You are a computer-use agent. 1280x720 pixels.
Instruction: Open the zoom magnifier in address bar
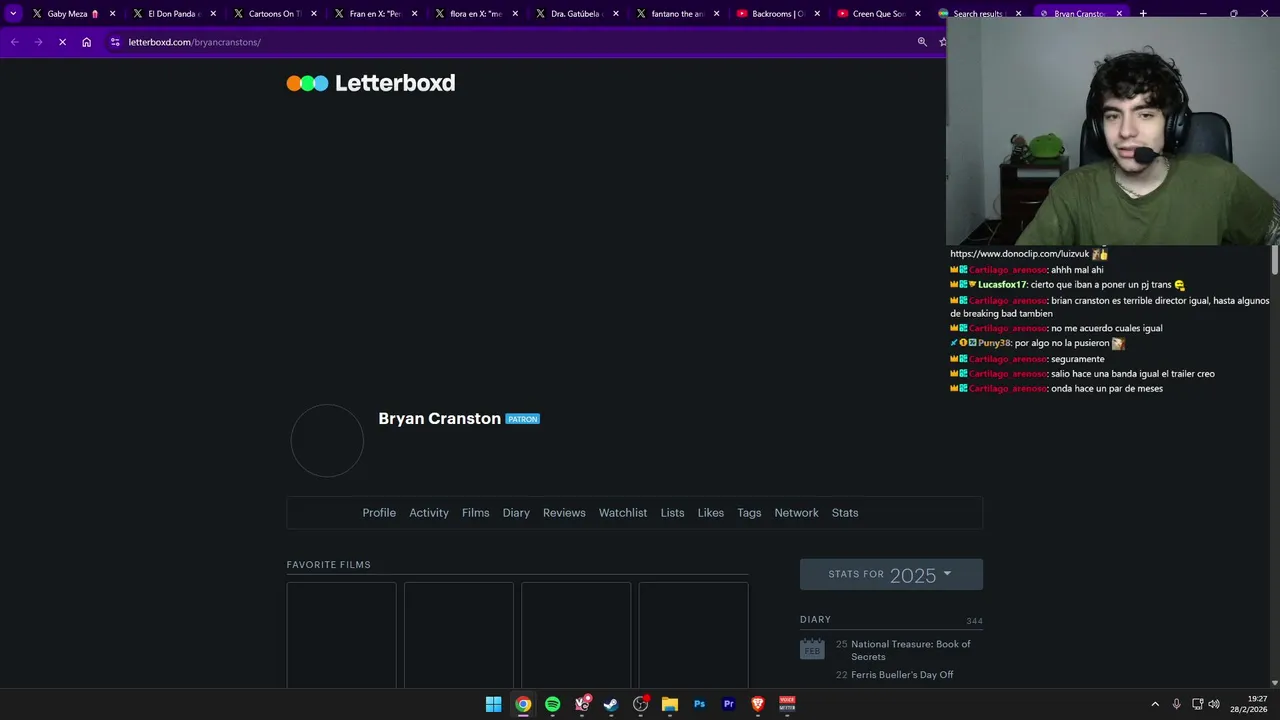point(922,42)
